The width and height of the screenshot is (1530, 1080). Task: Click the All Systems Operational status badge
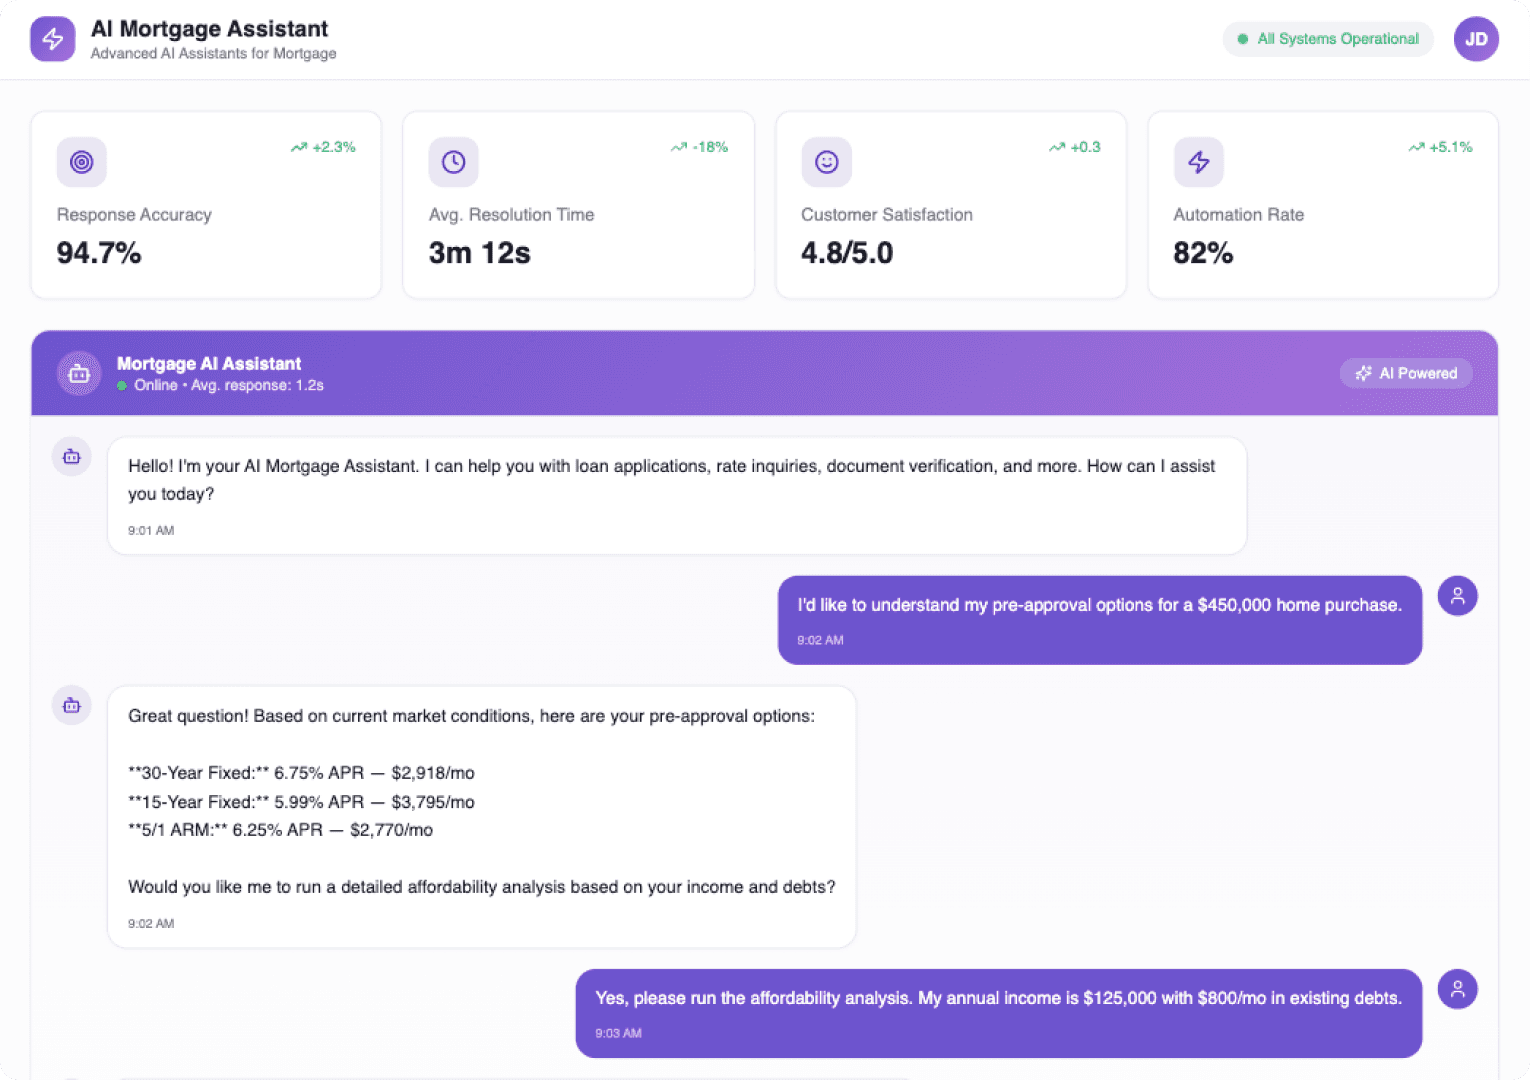pyautogui.click(x=1328, y=39)
